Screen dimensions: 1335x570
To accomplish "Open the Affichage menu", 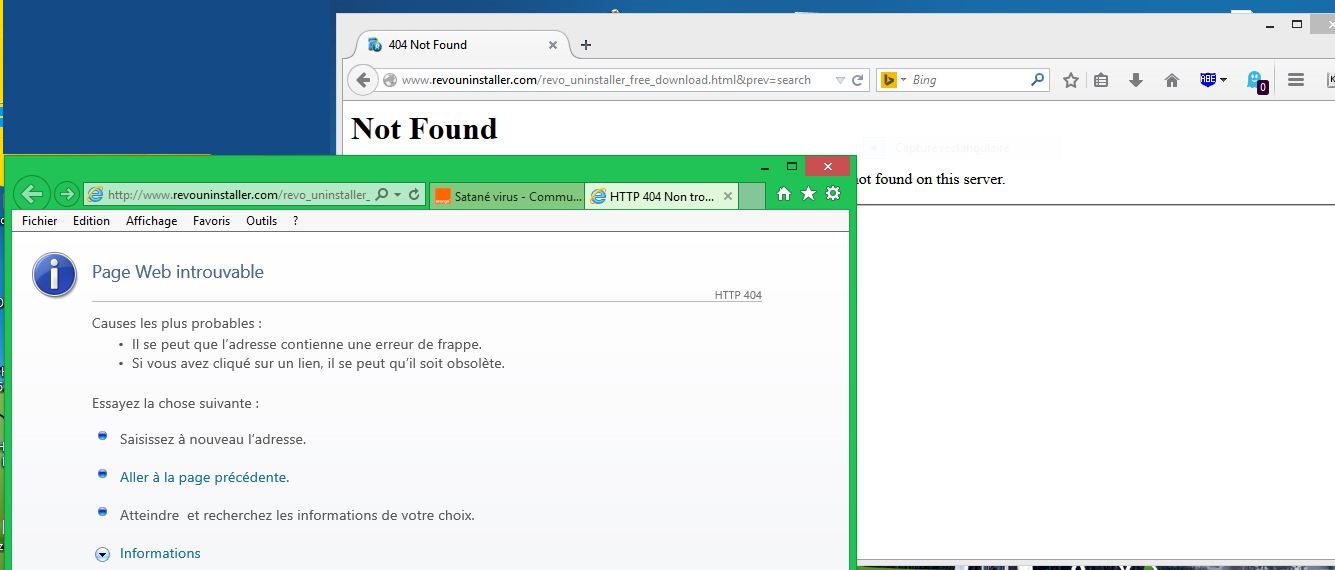I will pos(151,221).
